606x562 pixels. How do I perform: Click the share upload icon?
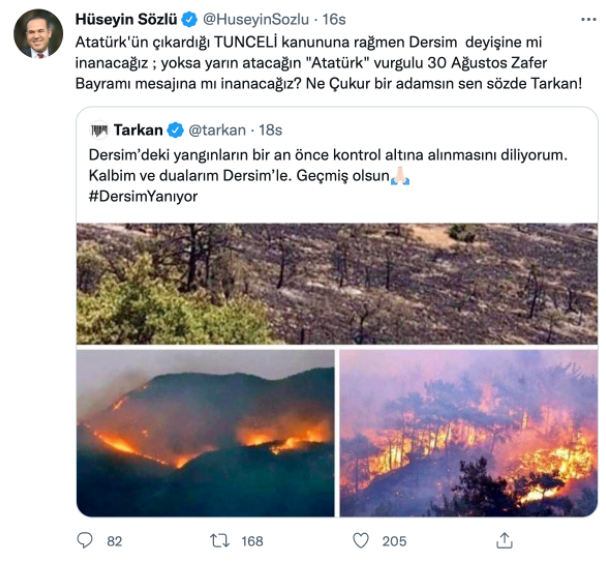504,540
